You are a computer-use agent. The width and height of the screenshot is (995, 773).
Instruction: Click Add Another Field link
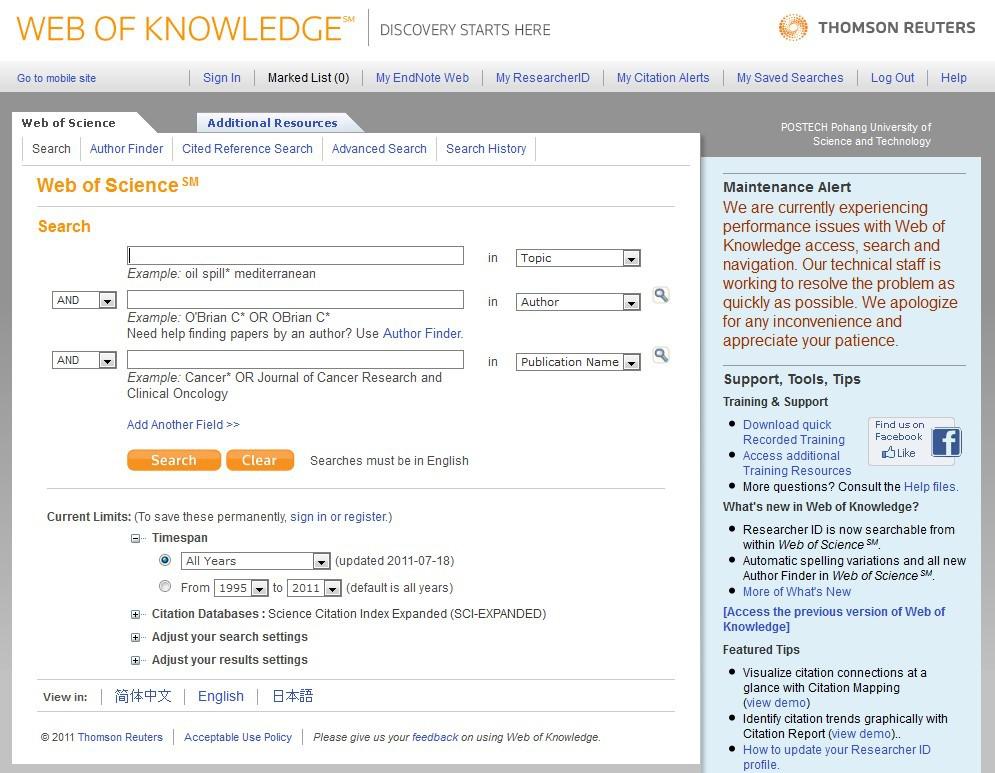[183, 425]
